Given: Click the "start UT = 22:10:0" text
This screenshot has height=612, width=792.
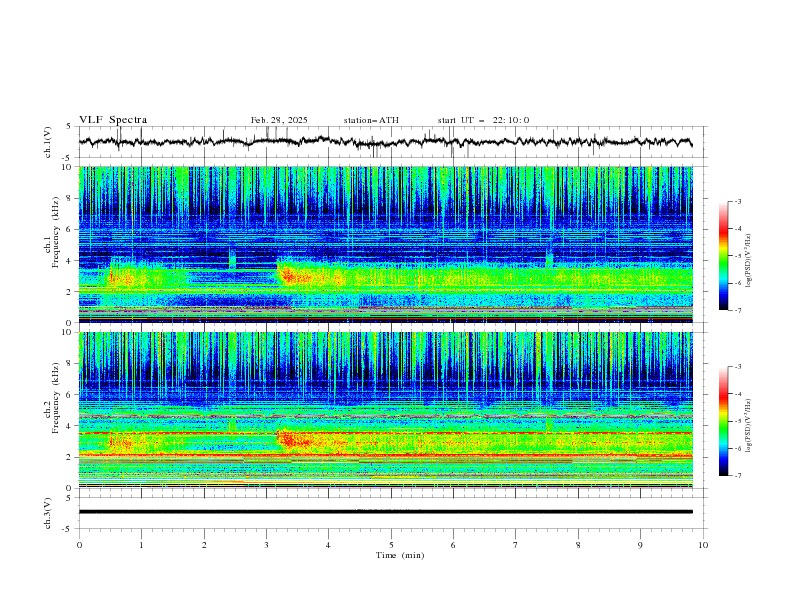Looking at the screenshot, I should pyautogui.click(x=483, y=120).
